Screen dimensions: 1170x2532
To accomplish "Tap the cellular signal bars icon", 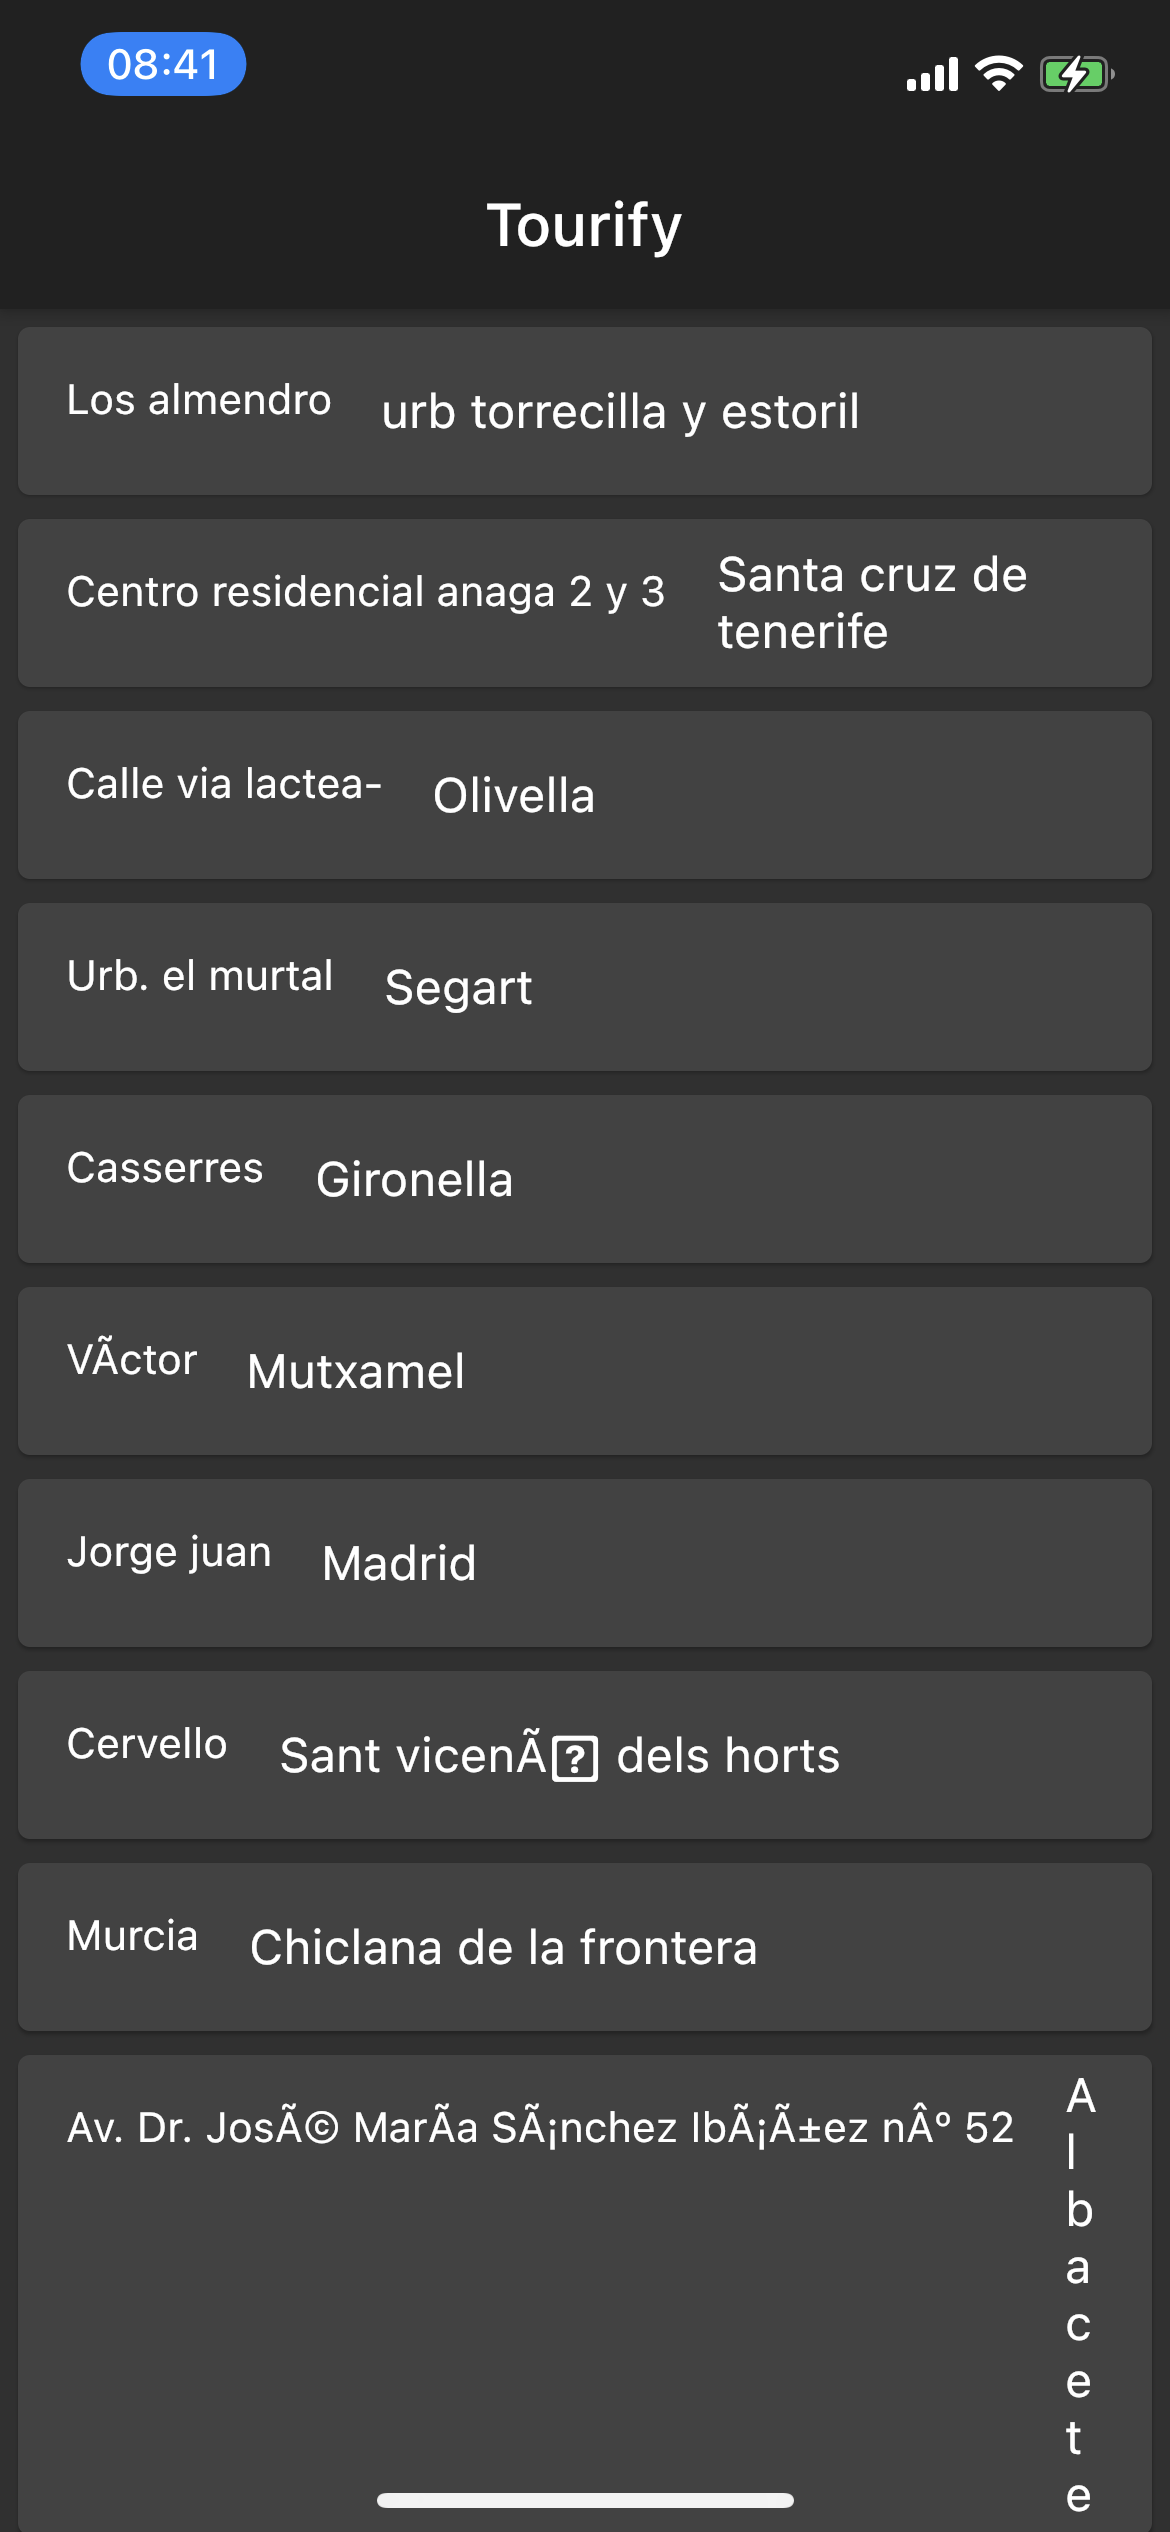I will click(x=932, y=75).
